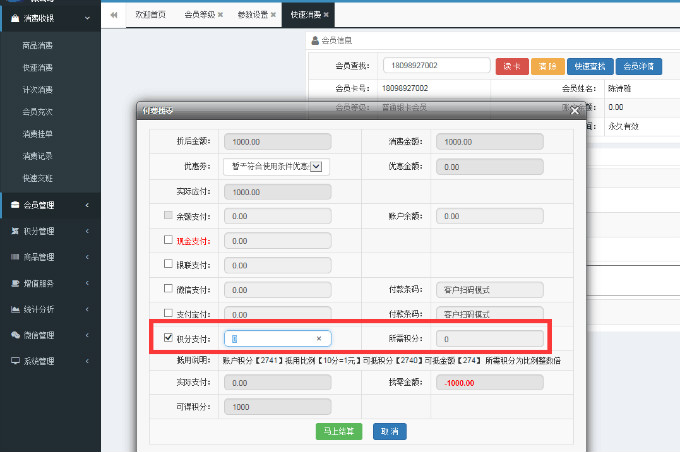Click the 可得积分 value 1000

coord(241,407)
